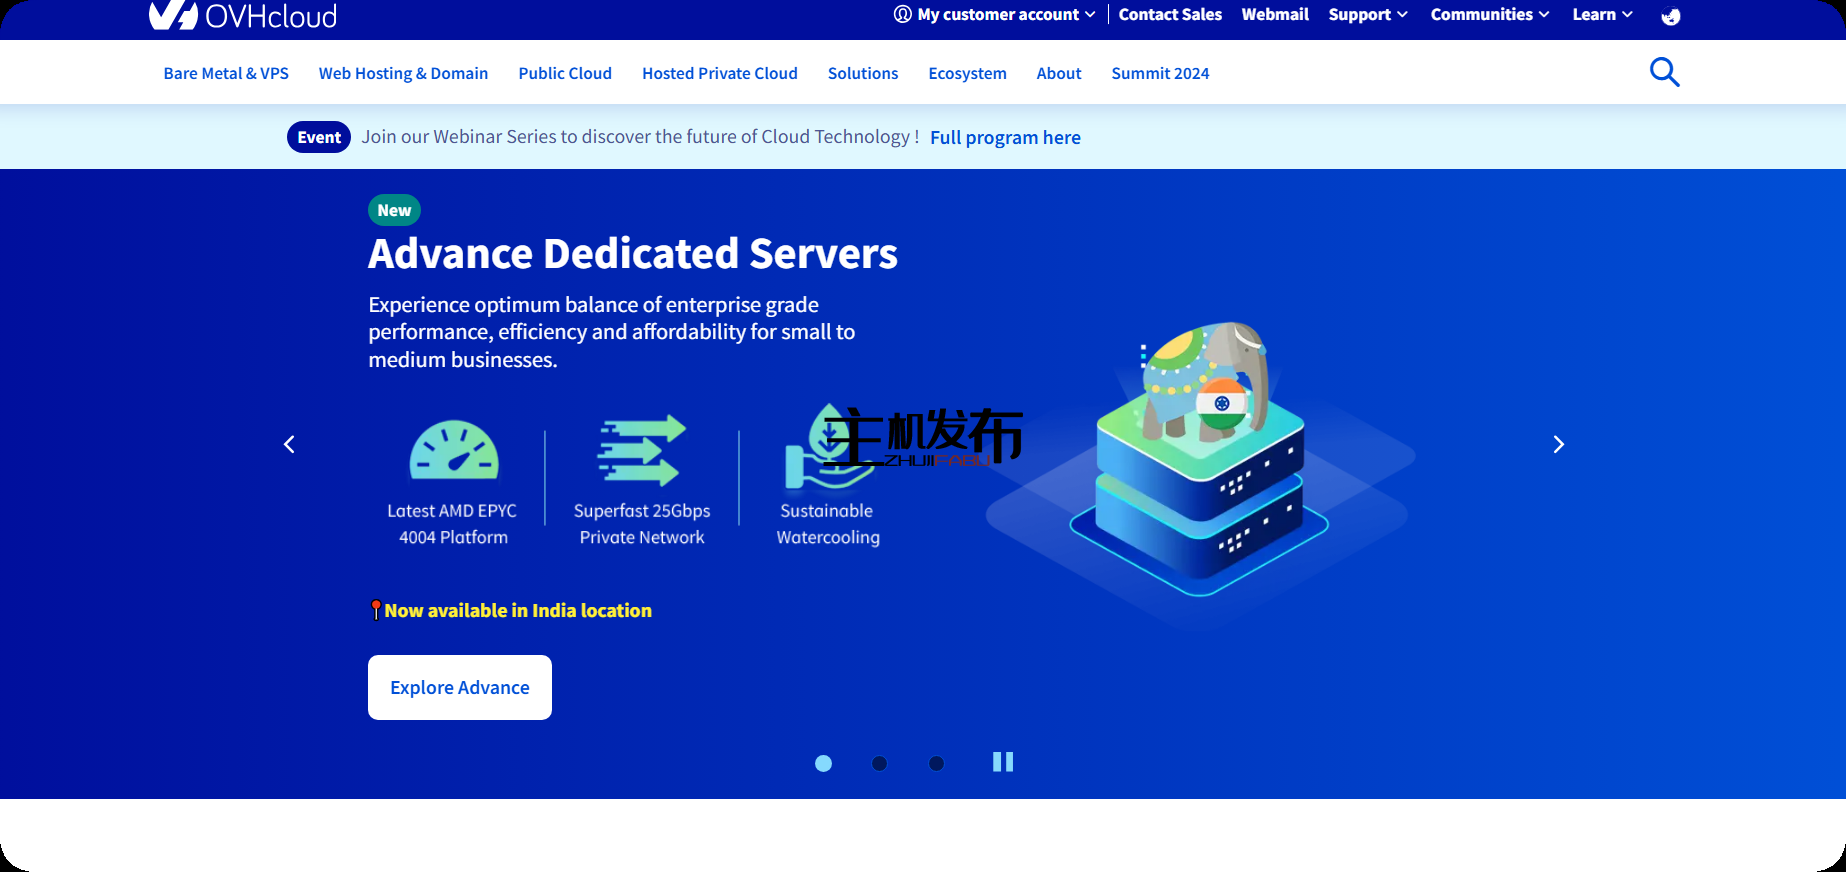This screenshot has width=1846, height=872.
Task: Click the Superfast 25Gbps arrows icon
Action: click(641, 450)
